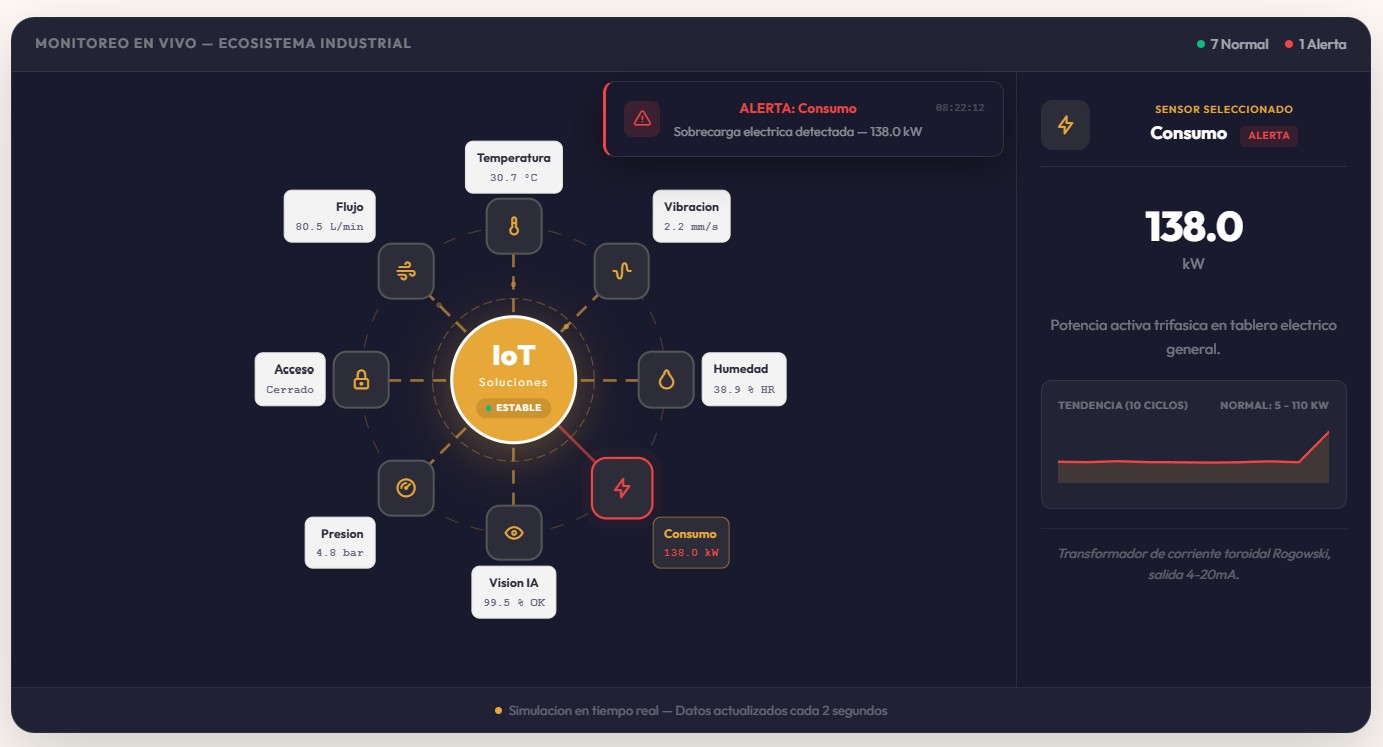Open the Vibracion 2.2 mm/s label card
Viewport: 1383px width, 747px height.
(x=691, y=216)
